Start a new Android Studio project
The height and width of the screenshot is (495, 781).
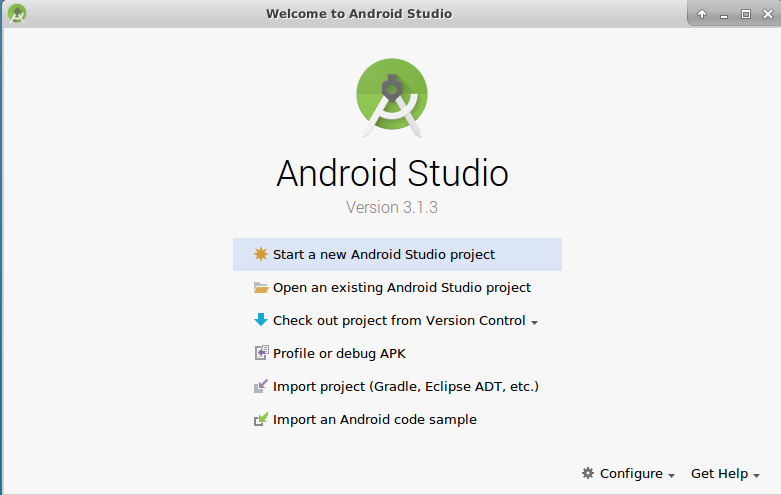397,254
